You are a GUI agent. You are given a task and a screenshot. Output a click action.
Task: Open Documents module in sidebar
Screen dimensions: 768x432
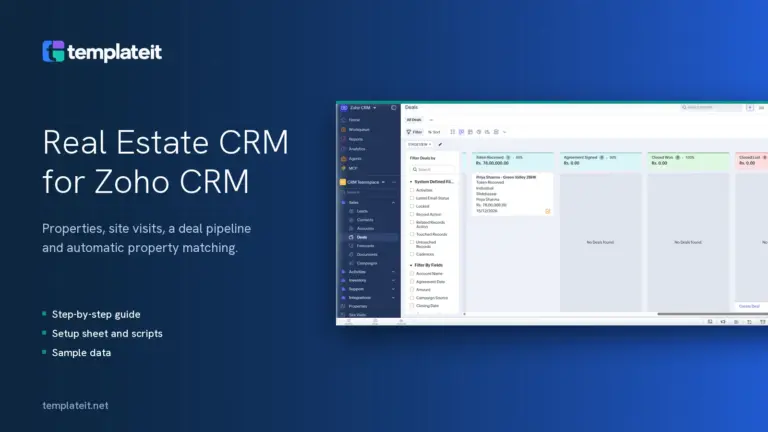(x=367, y=255)
